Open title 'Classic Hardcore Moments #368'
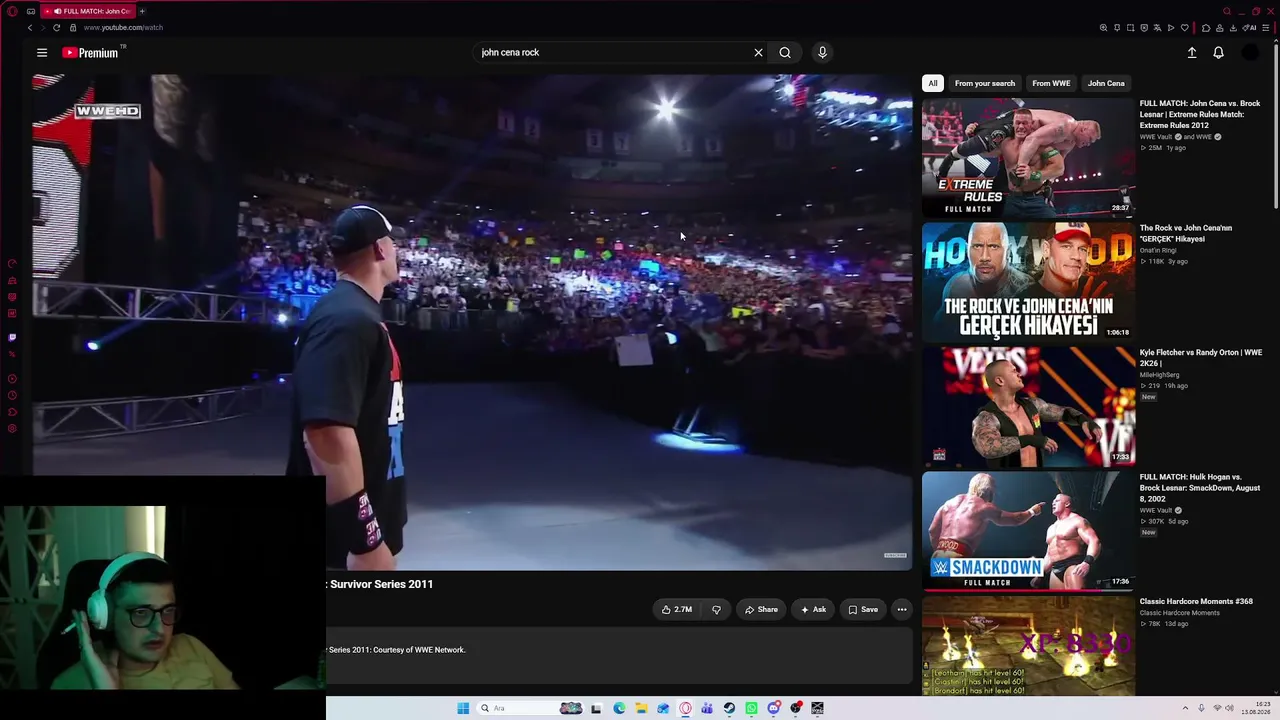Screen dimensions: 1280x720 [x=1196, y=602]
